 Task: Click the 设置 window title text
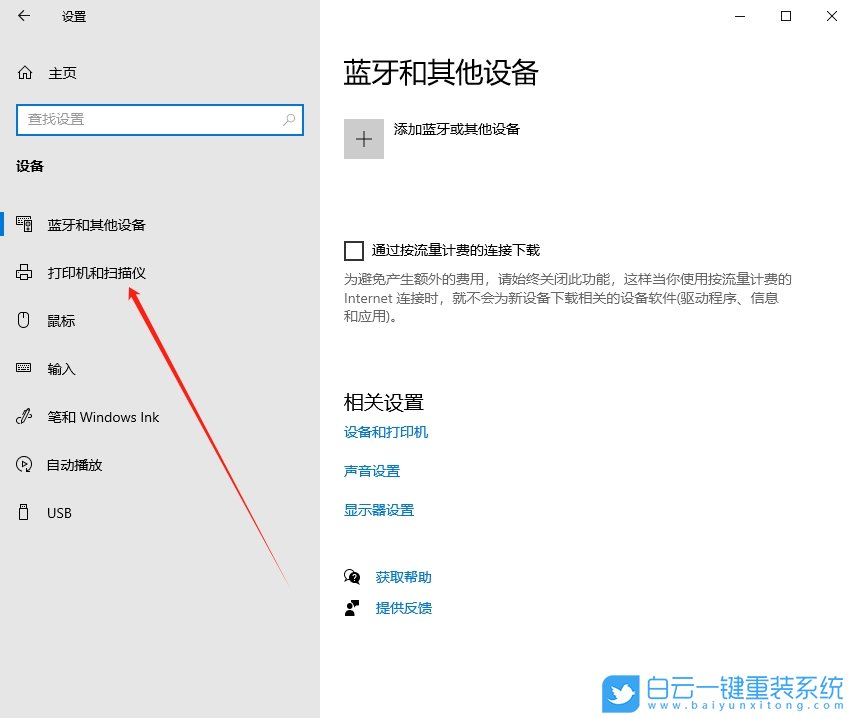pos(72,16)
